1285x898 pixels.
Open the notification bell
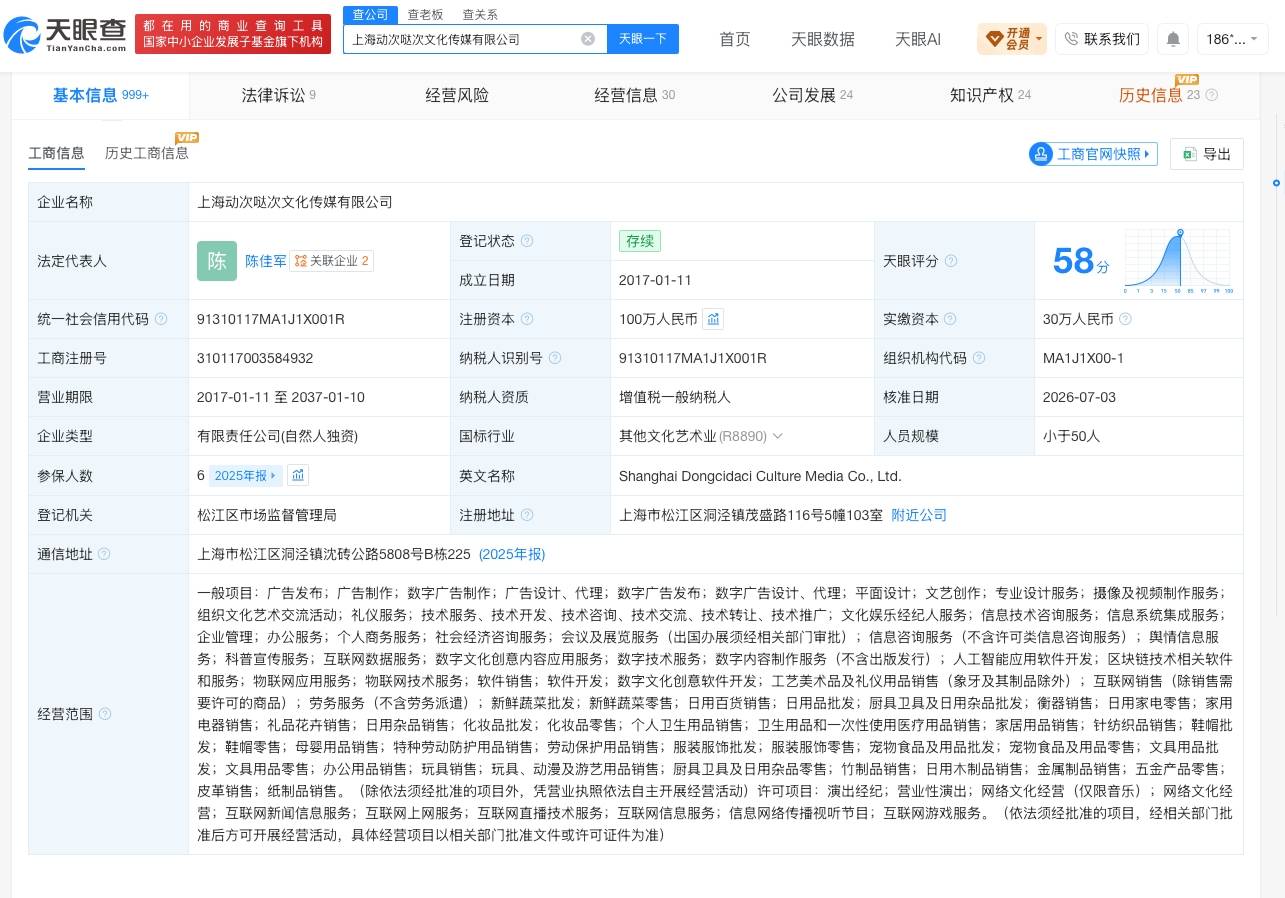pyautogui.click(x=1173, y=39)
